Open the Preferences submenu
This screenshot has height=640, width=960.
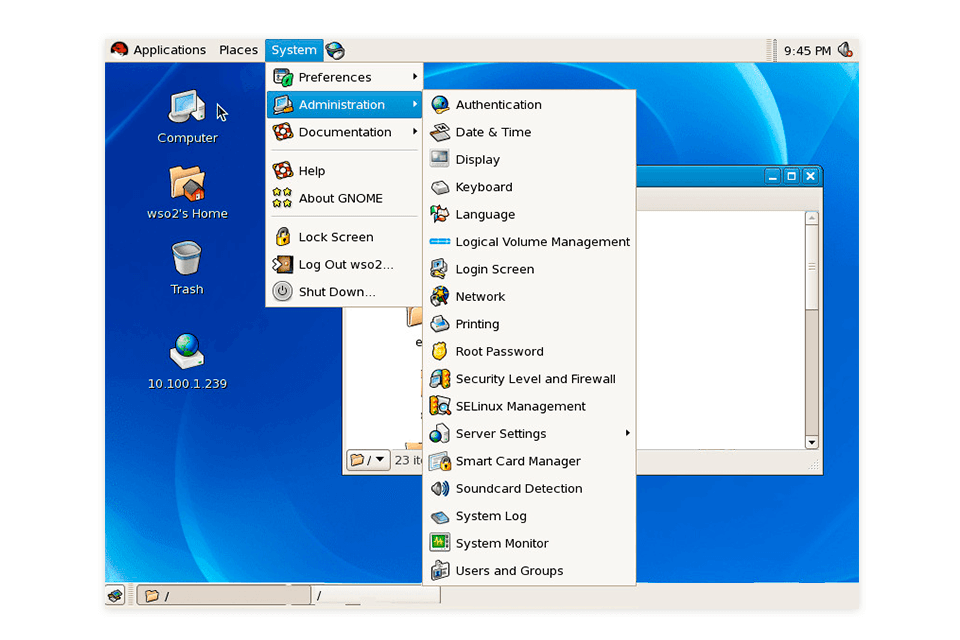[x=345, y=77]
